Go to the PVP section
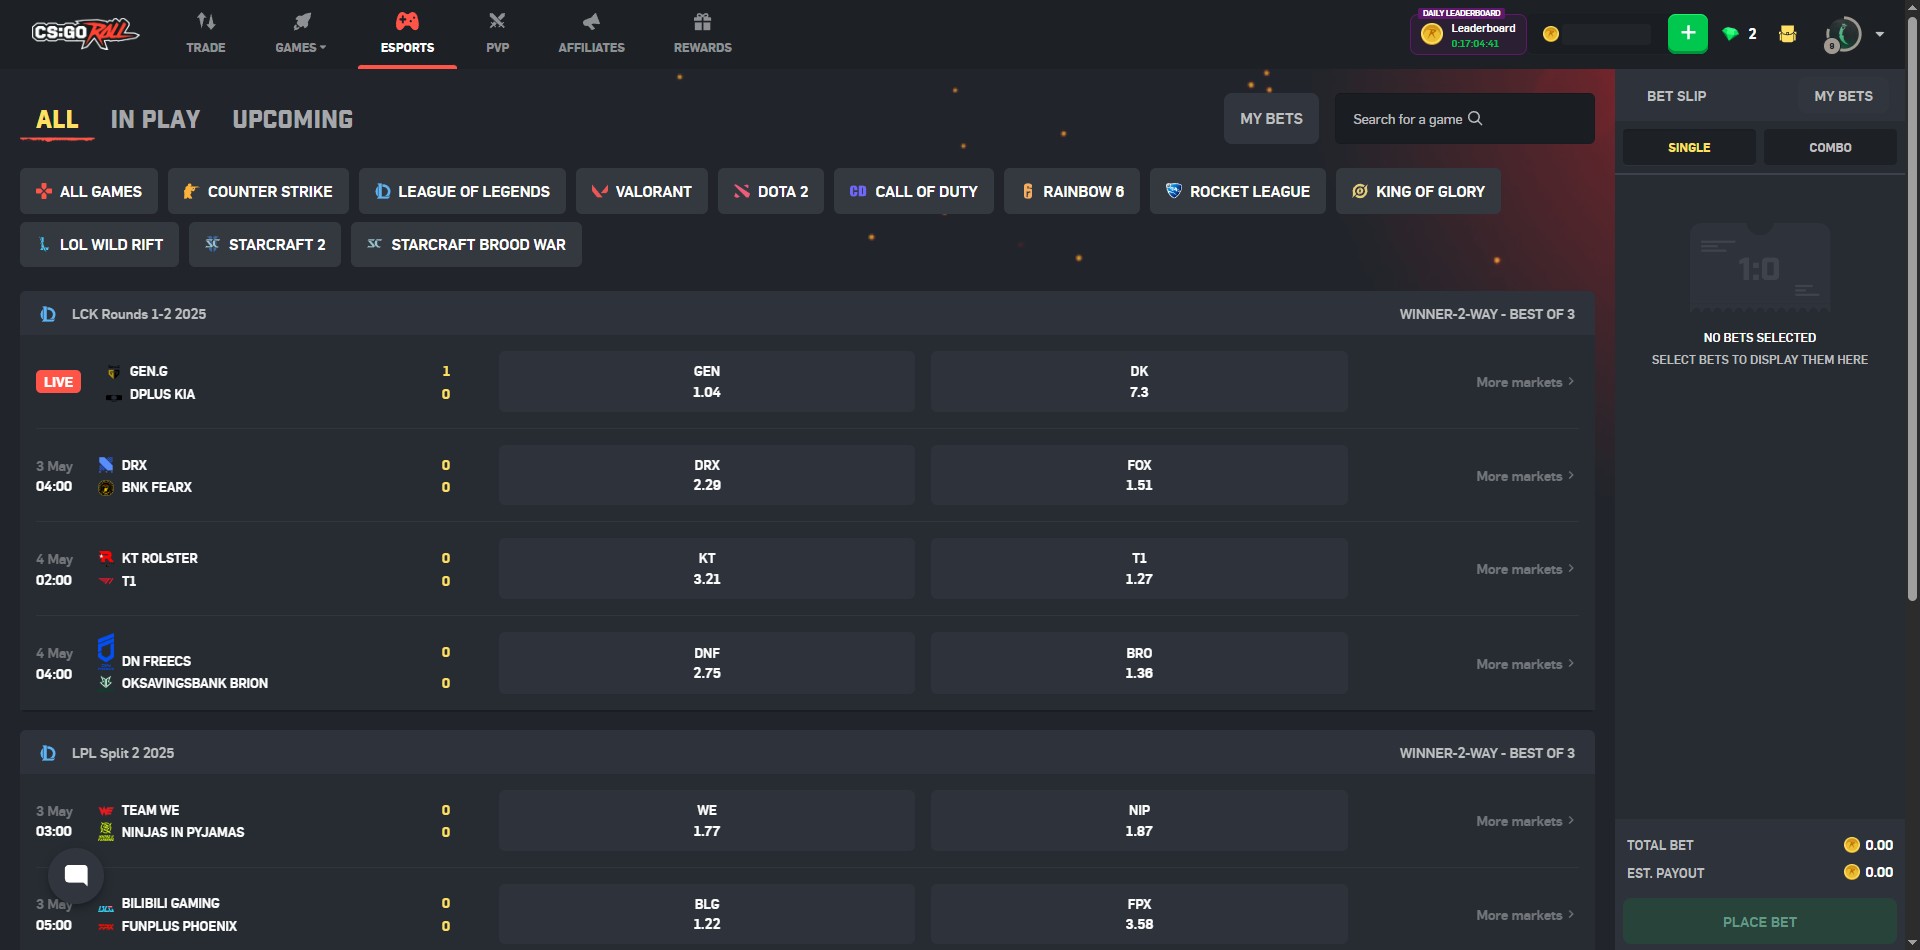The width and height of the screenshot is (1920, 950). tap(497, 34)
